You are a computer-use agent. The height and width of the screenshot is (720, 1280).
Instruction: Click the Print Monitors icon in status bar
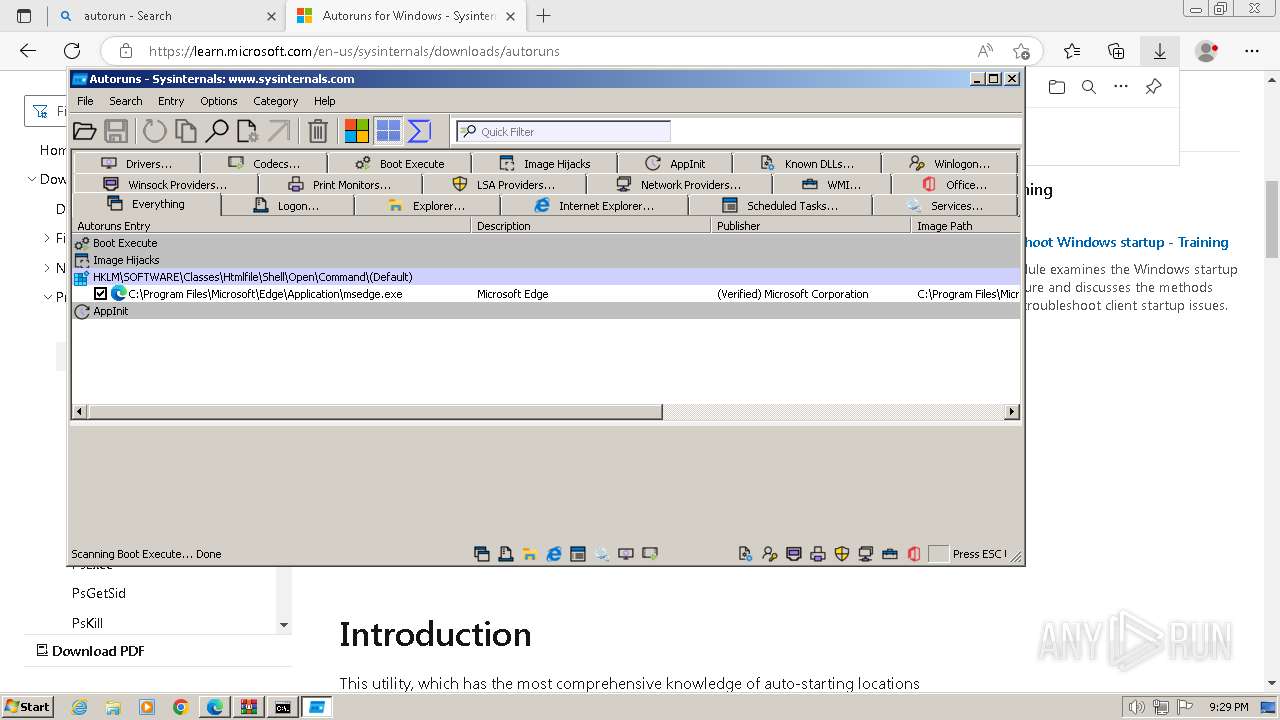click(x=817, y=554)
